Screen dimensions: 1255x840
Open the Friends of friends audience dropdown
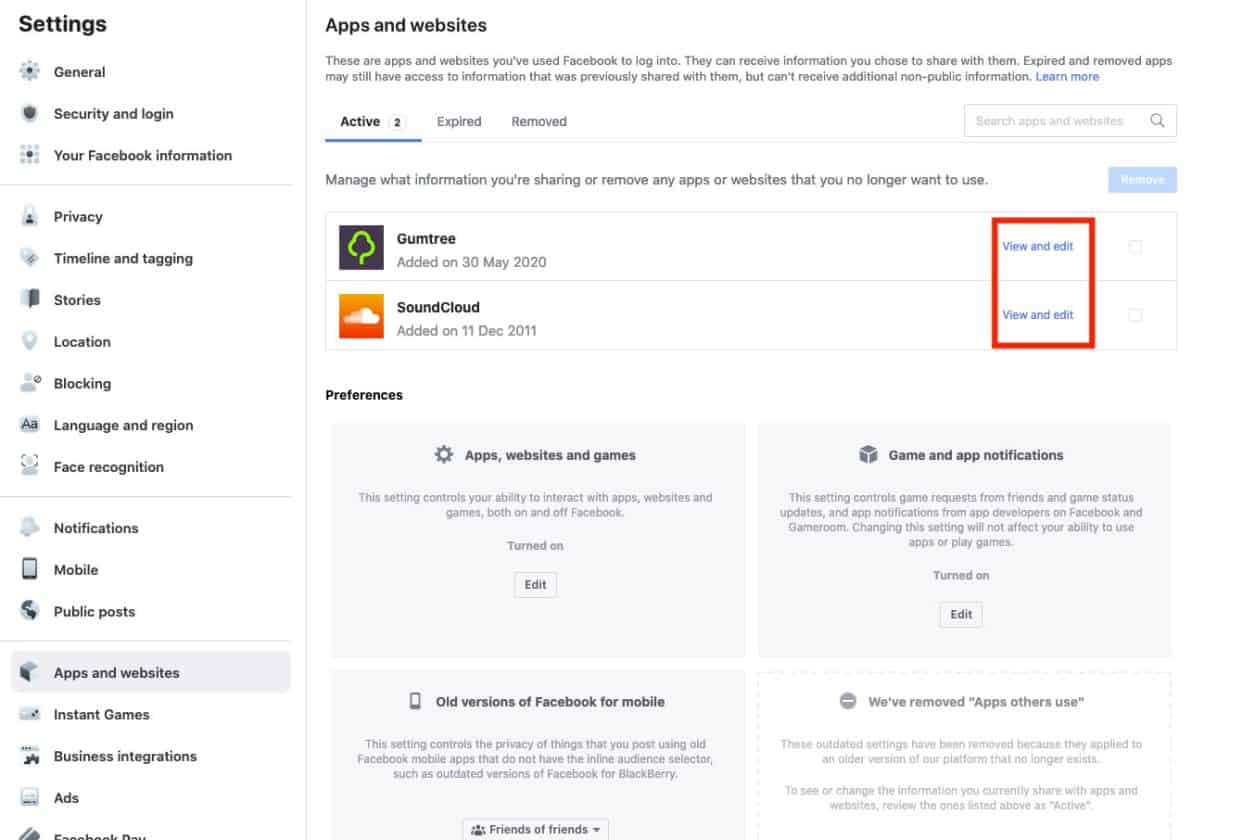535,829
